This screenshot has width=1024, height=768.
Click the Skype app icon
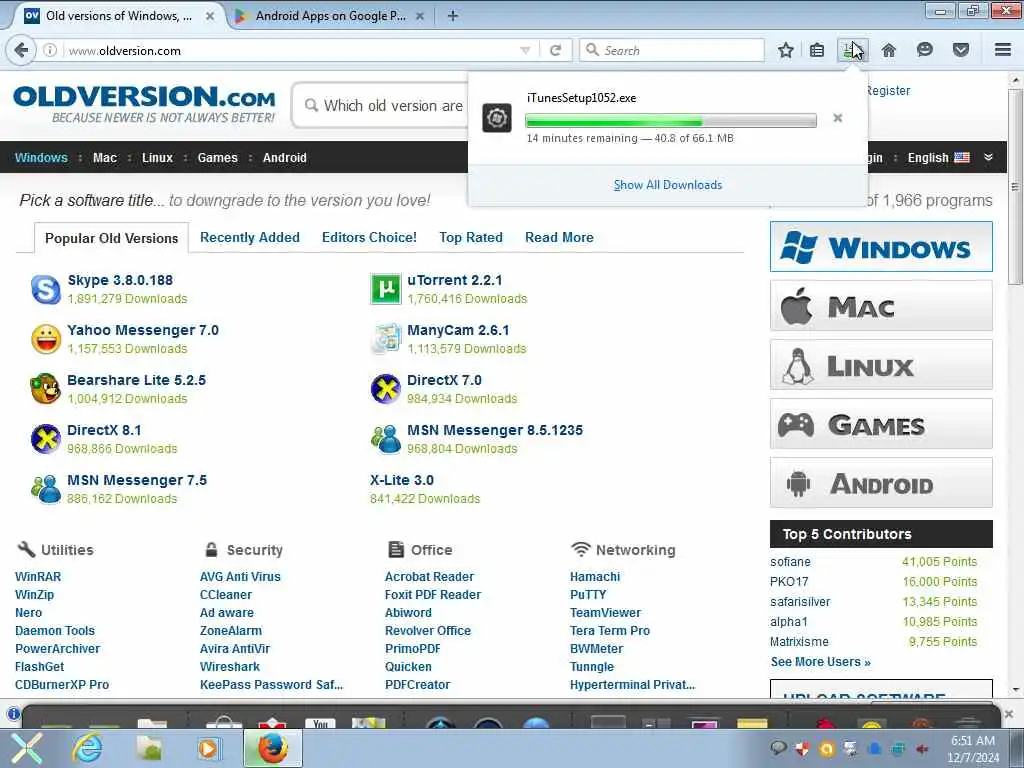coord(46,289)
